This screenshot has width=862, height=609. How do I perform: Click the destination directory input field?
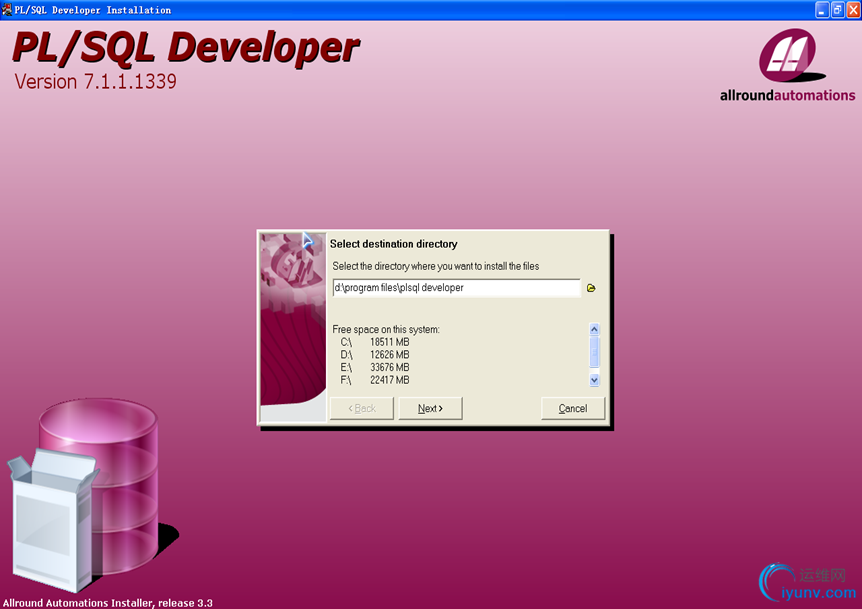(456, 287)
